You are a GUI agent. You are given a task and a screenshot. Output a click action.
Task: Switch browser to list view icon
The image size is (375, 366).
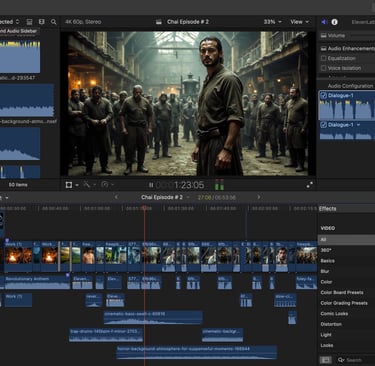[29, 22]
